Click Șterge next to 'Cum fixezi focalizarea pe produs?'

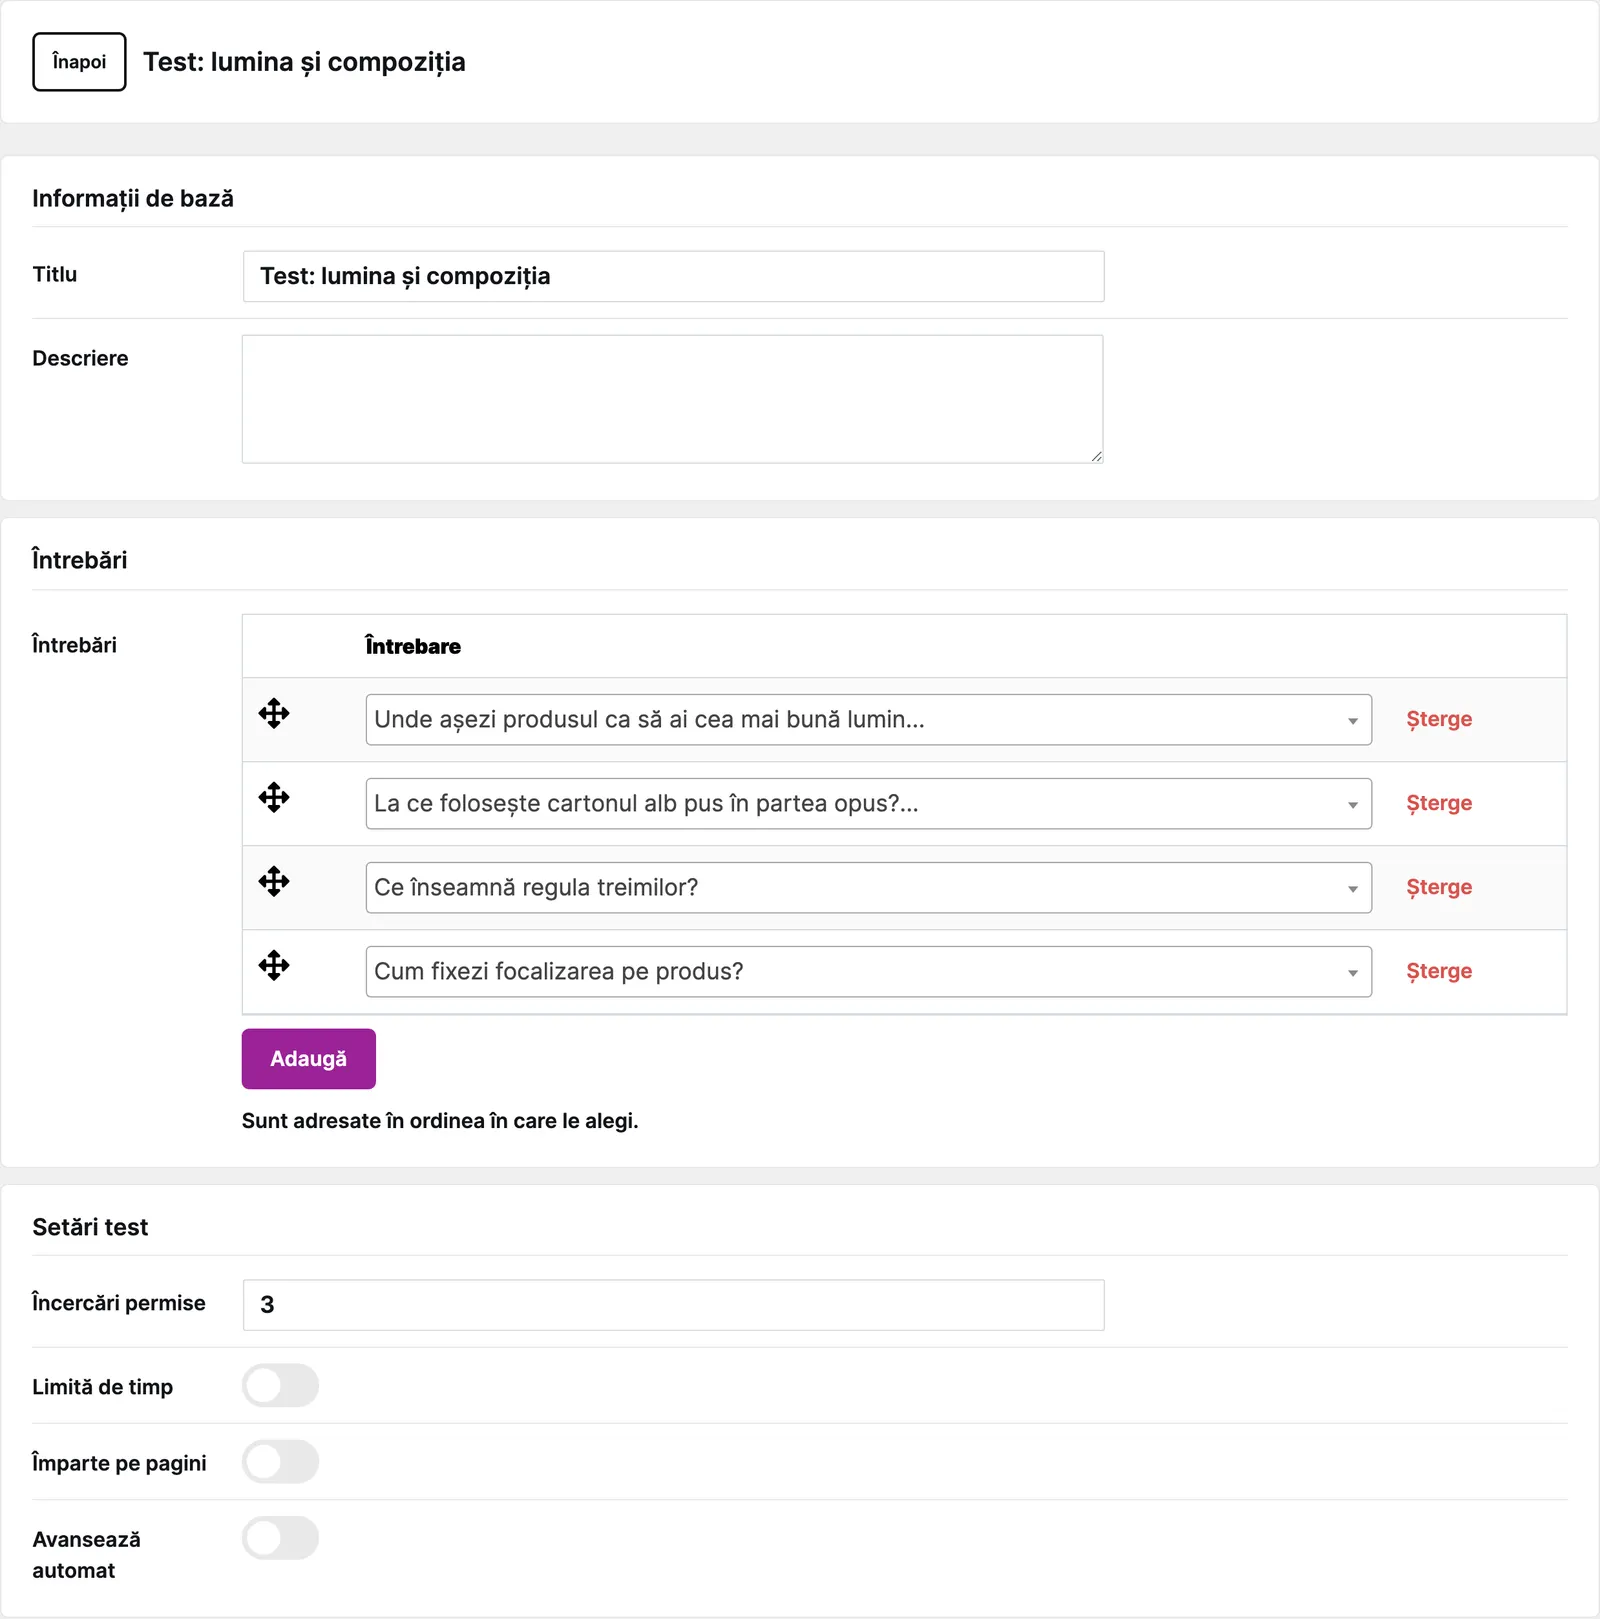coord(1439,971)
